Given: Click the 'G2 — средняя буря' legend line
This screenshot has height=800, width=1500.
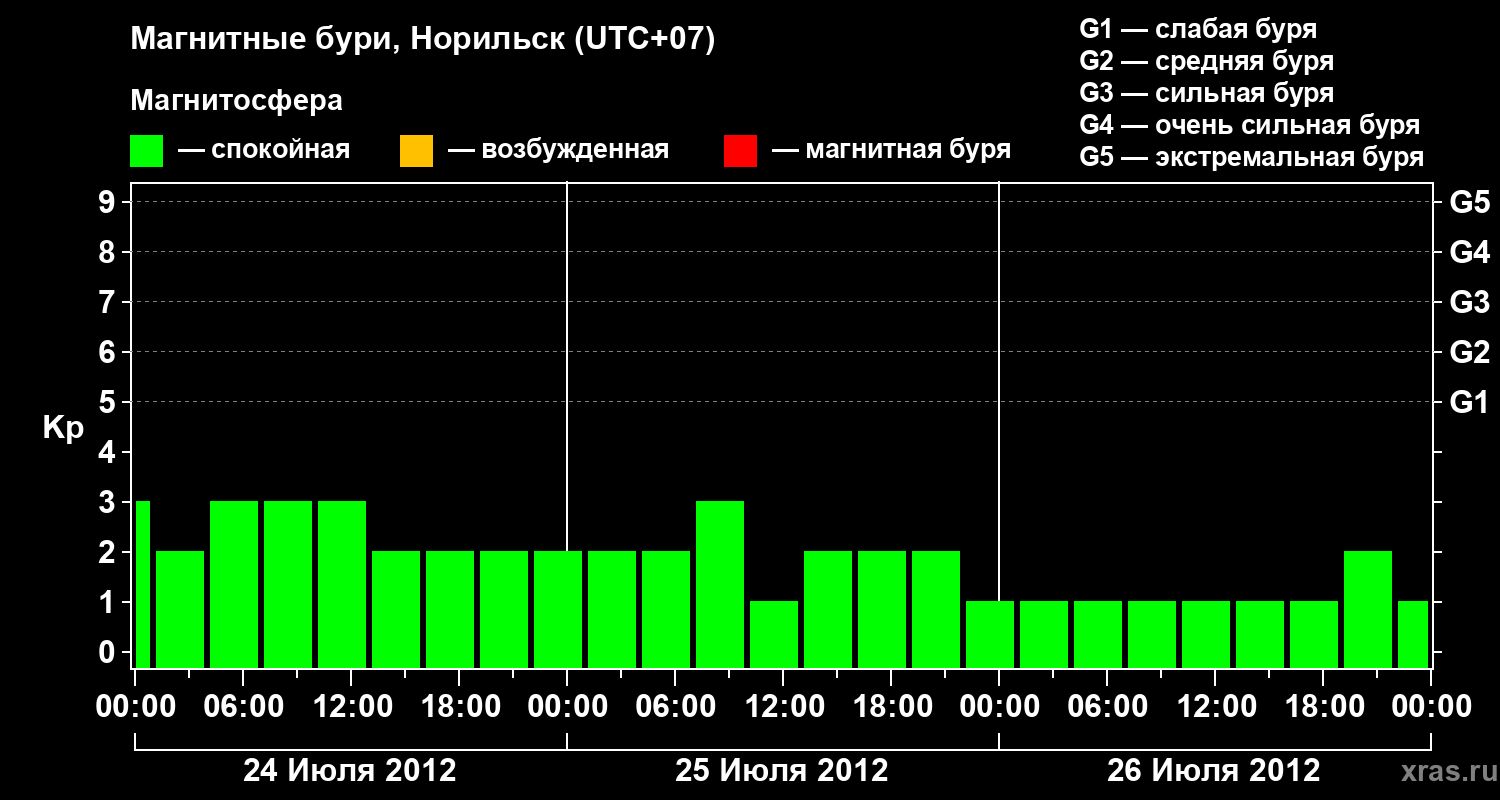Looking at the screenshot, I should pyautogui.click(x=1206, y=61).
